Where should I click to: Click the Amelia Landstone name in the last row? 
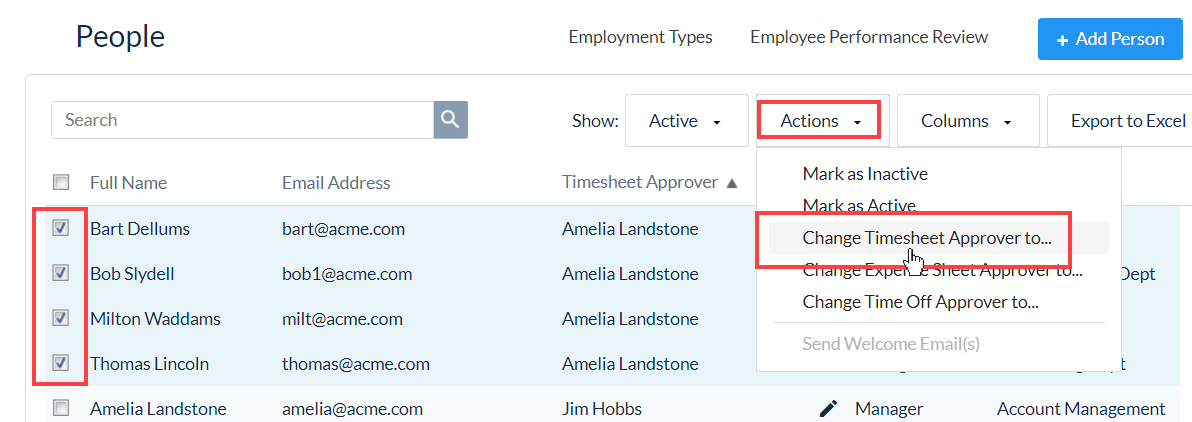click(158, 408)
